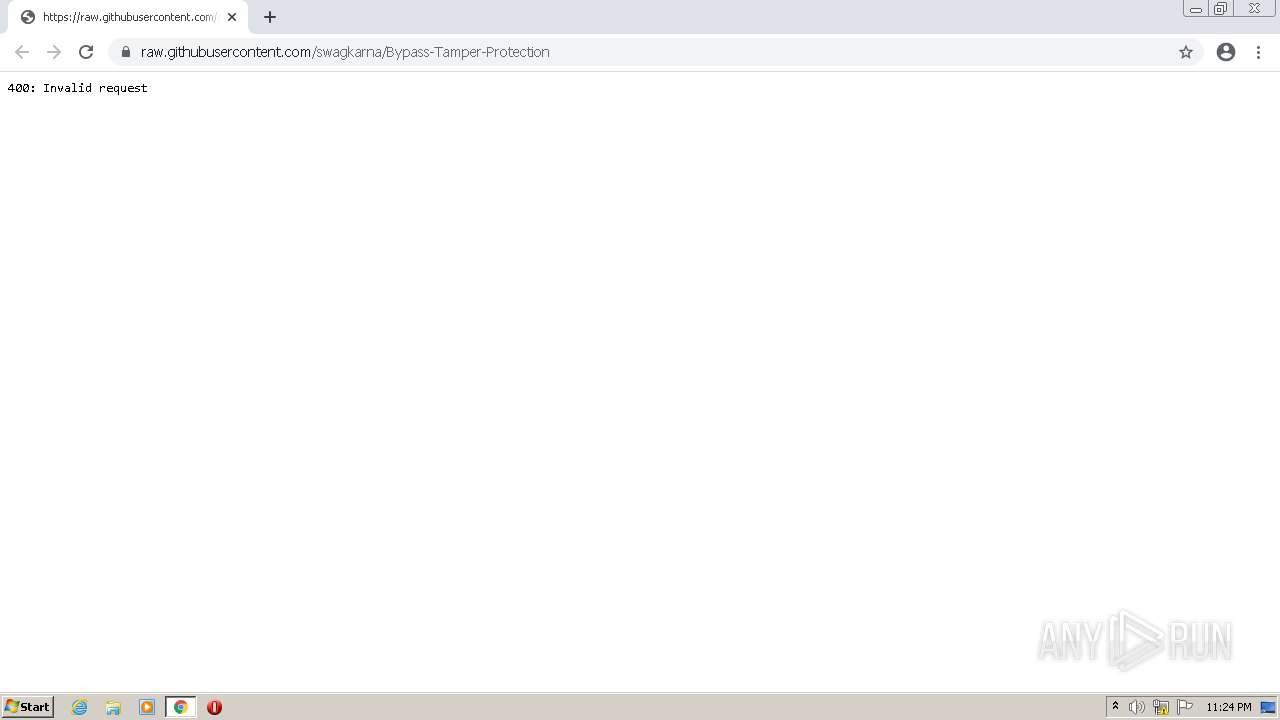Open the Chrome three-dot menu
1280x720 pixels.
tap(1259, 52)
